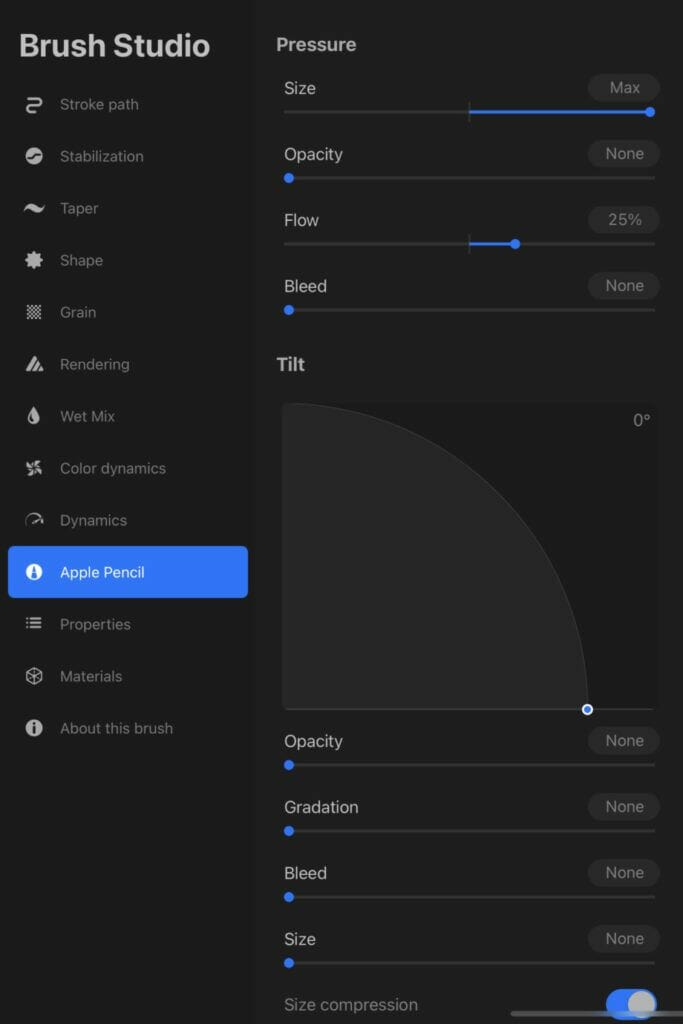Switch to the Taper settings
The height and width of the screenshot is (1024, 683).
(x=128, y=208)
